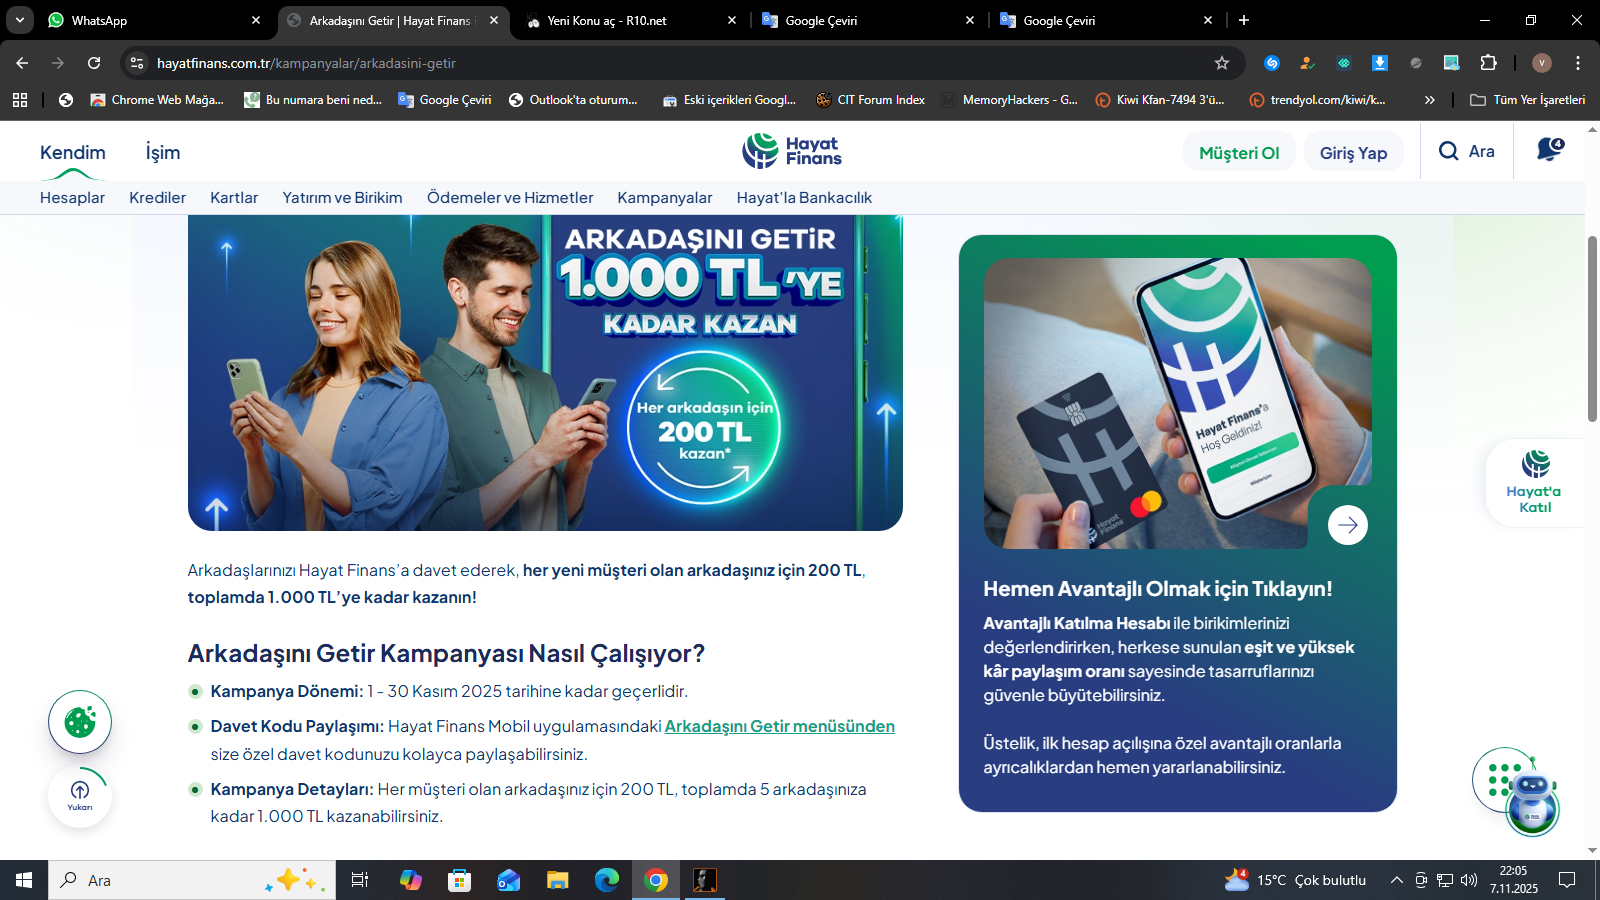This screenshot has width=1600, height=900.
Task: Click the cookie settings icon
Action: tap(80, 722)
